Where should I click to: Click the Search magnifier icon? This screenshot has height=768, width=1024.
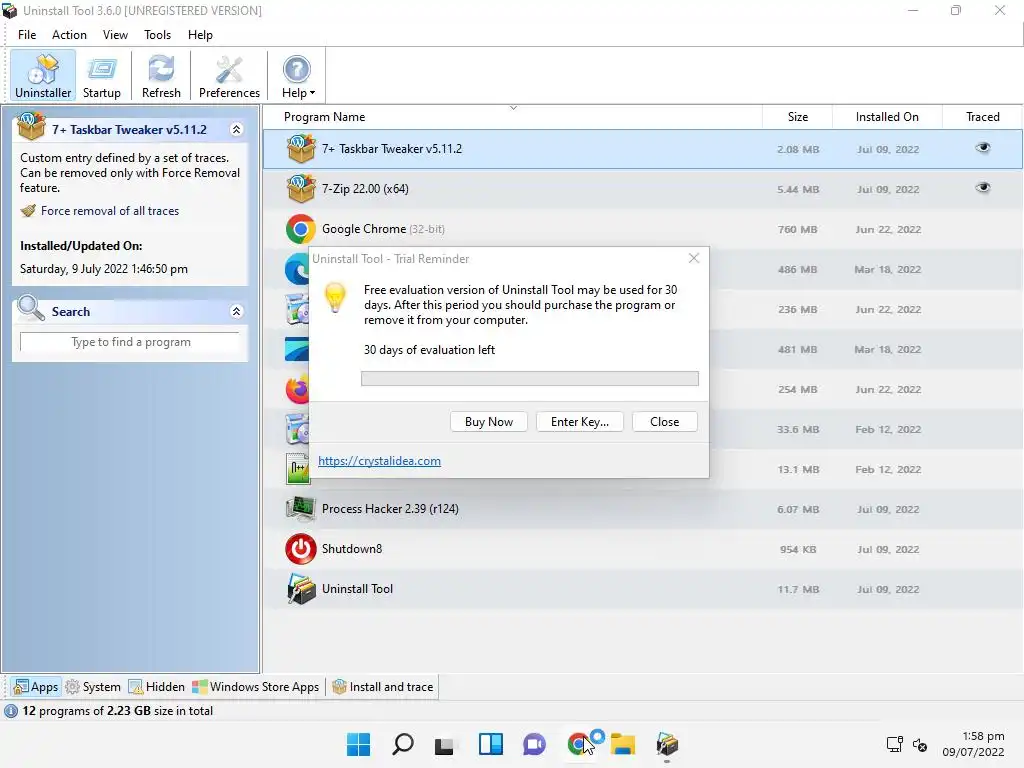point(31,308)
